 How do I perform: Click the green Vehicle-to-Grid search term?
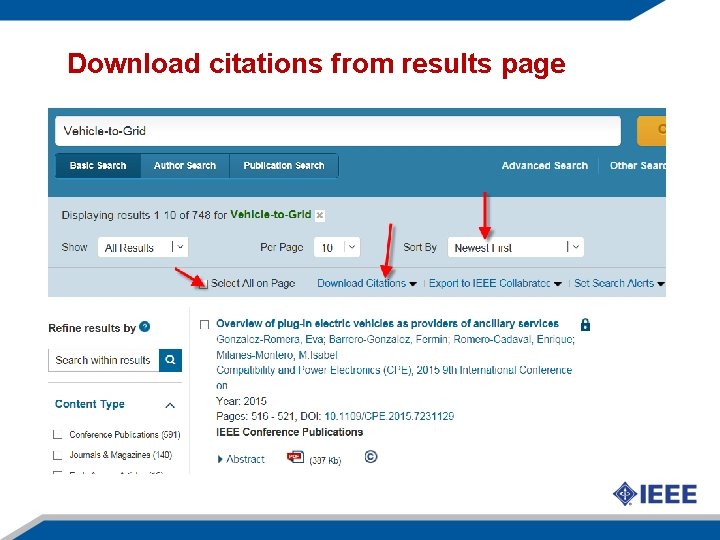point(270,214)
